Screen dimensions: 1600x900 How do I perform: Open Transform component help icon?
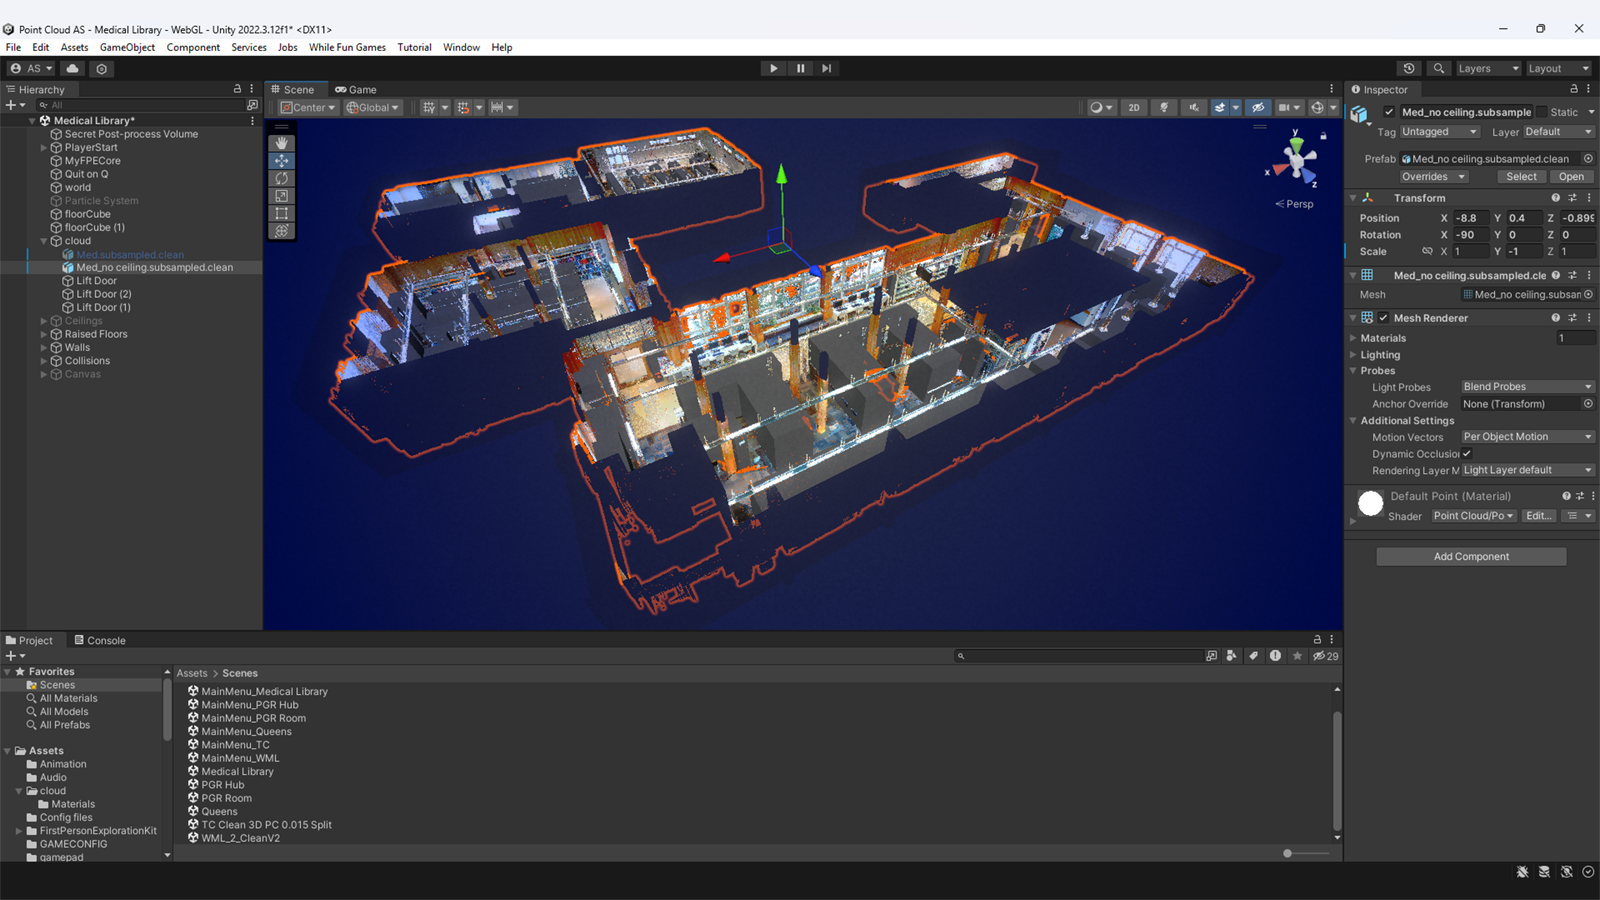[1555, 198]
